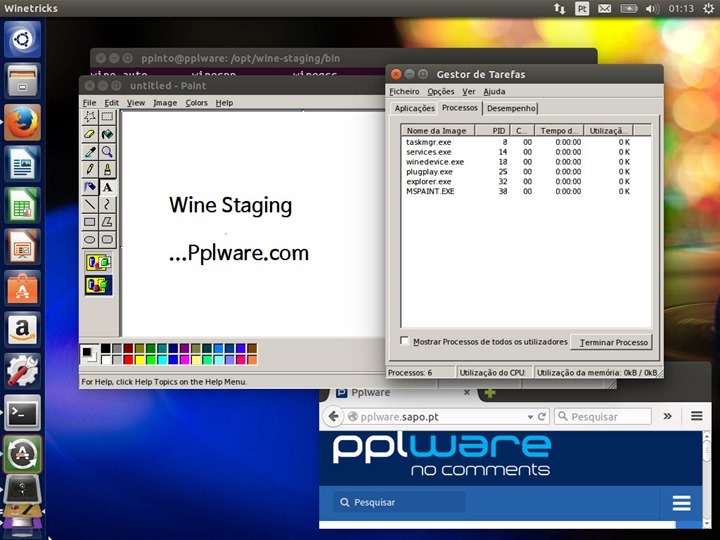Pick the black color swatch in Paint palette

coord(106,349)
